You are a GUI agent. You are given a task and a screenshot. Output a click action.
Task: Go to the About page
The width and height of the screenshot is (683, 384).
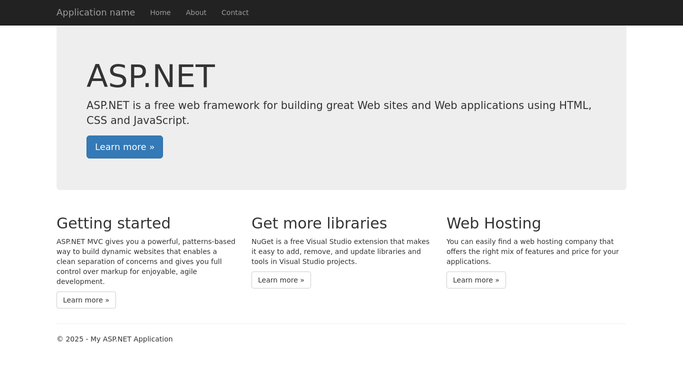click(x=196, y=13)
